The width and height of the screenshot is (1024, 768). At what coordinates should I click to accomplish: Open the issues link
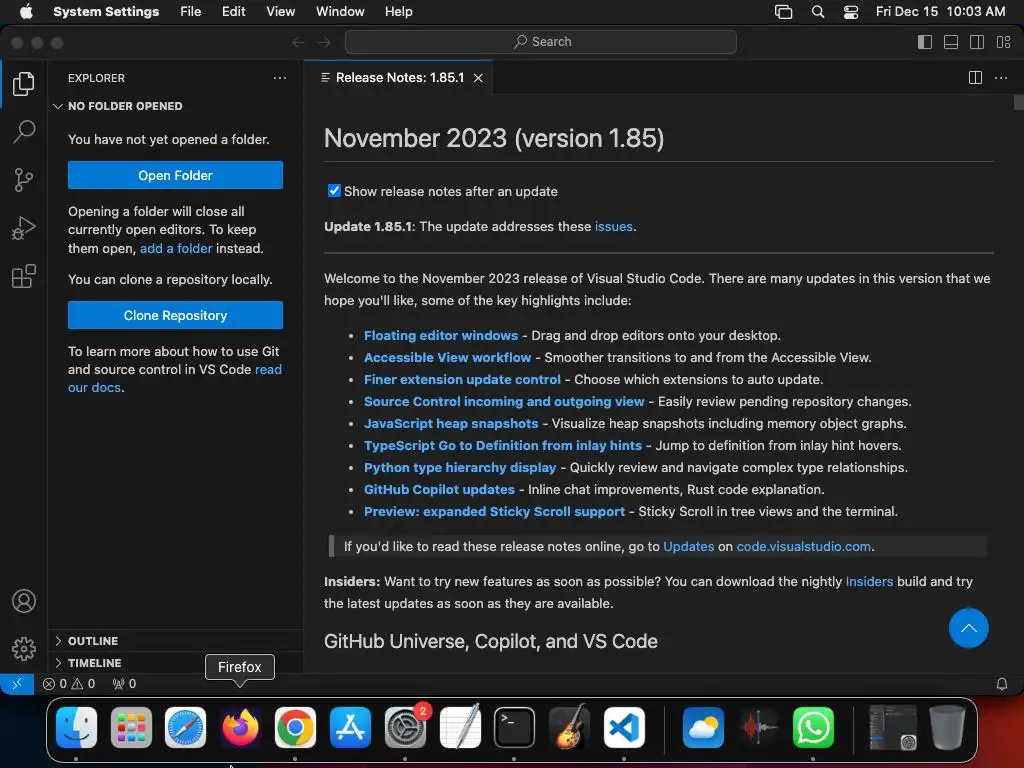pyautogui.click(x=613, y=227)
